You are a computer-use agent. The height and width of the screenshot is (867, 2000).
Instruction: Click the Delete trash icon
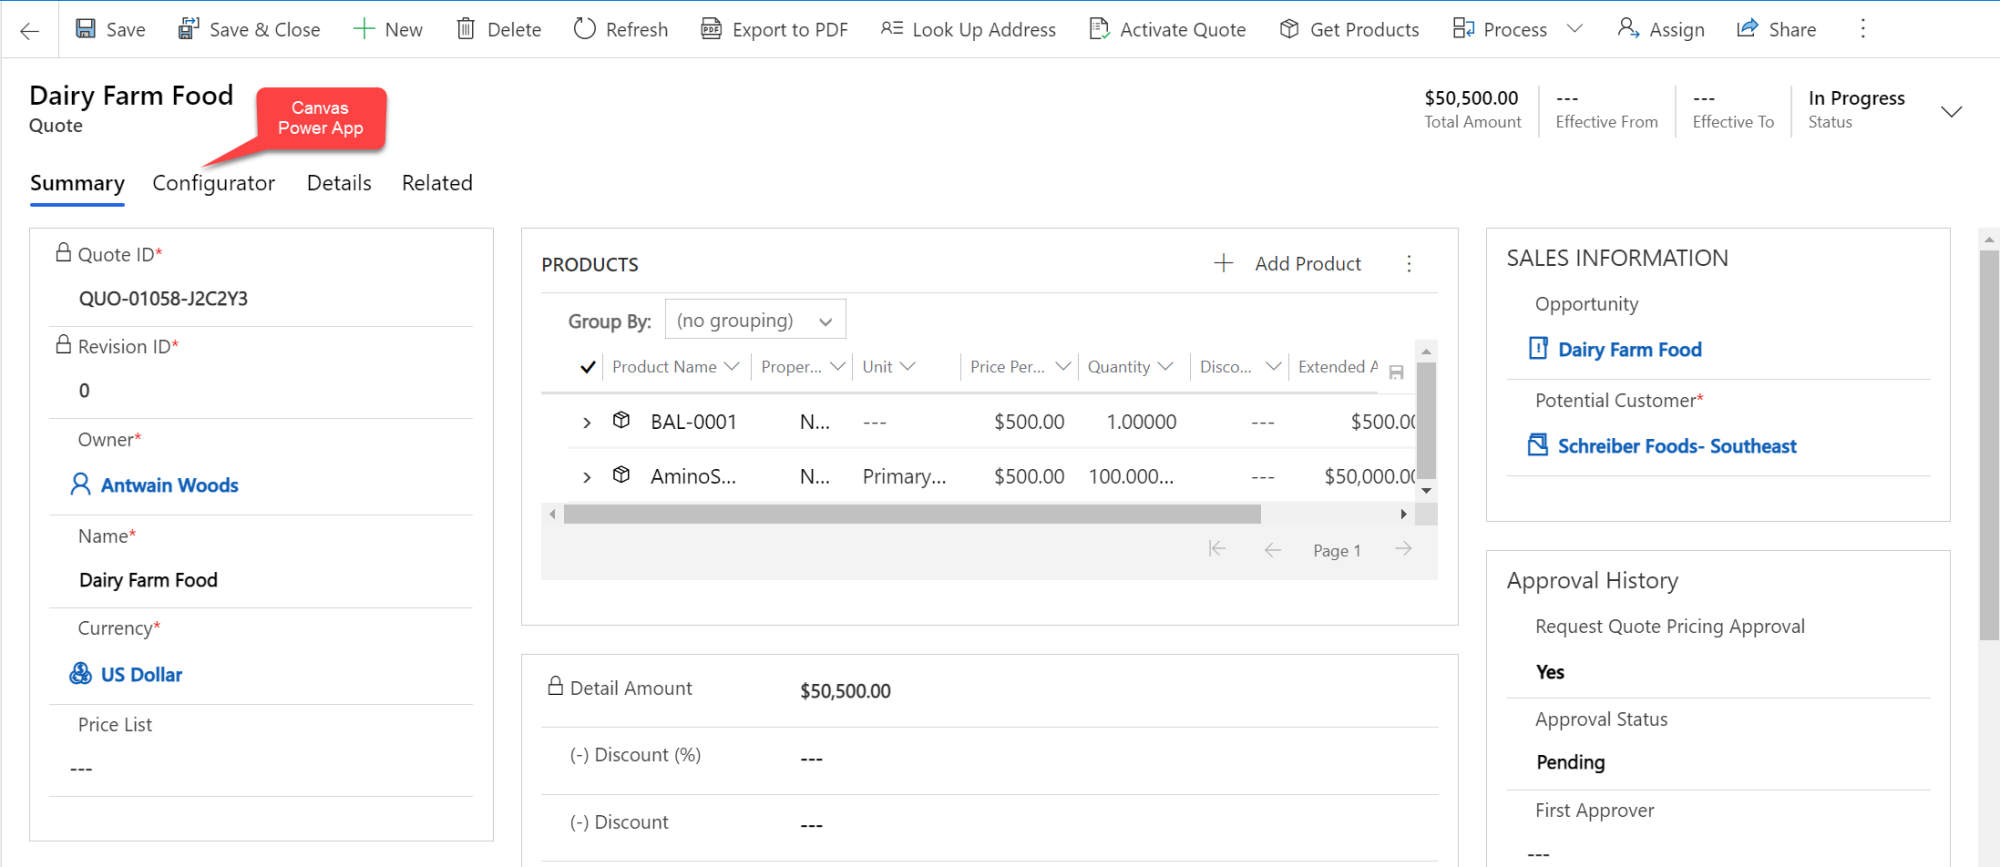point(465,29)
